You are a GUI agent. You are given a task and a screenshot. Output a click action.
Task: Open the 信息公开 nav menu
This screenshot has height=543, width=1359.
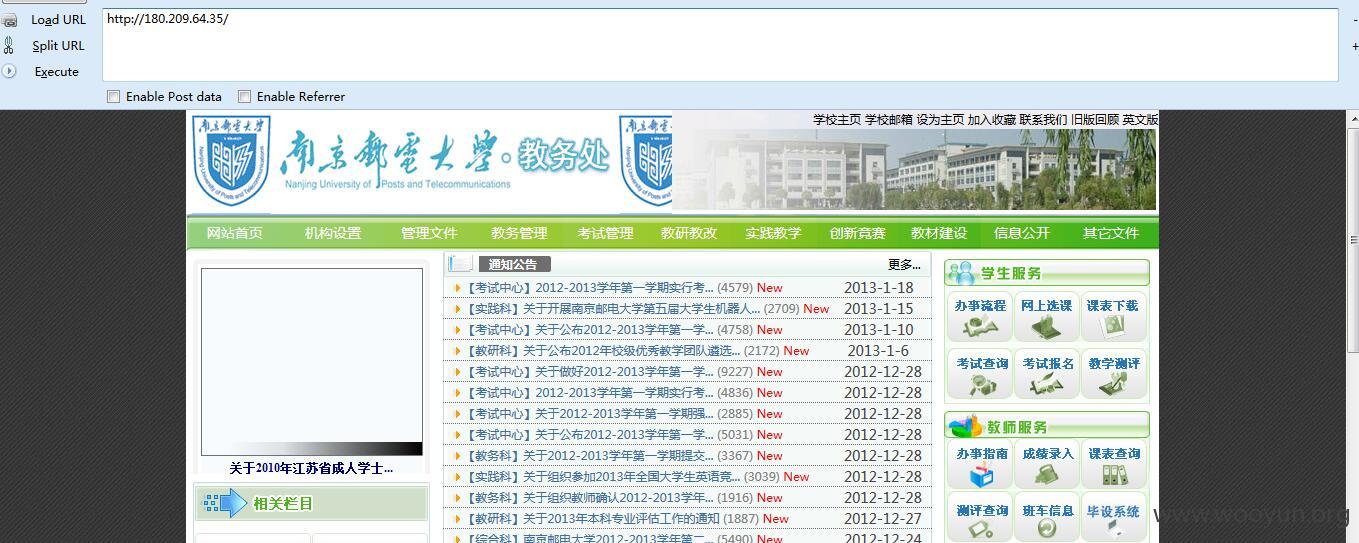point(1022,233)
